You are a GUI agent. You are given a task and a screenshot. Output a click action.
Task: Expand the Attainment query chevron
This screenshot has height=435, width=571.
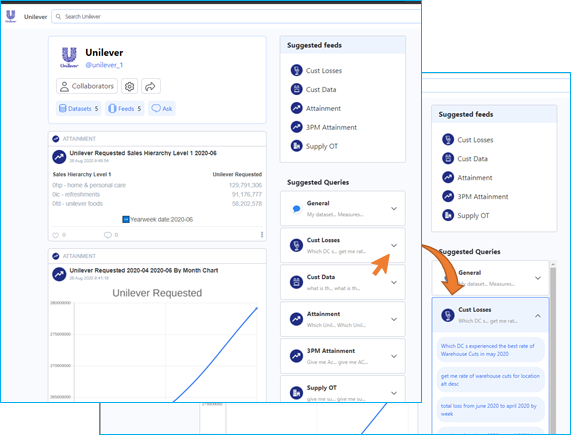[394, 319]
